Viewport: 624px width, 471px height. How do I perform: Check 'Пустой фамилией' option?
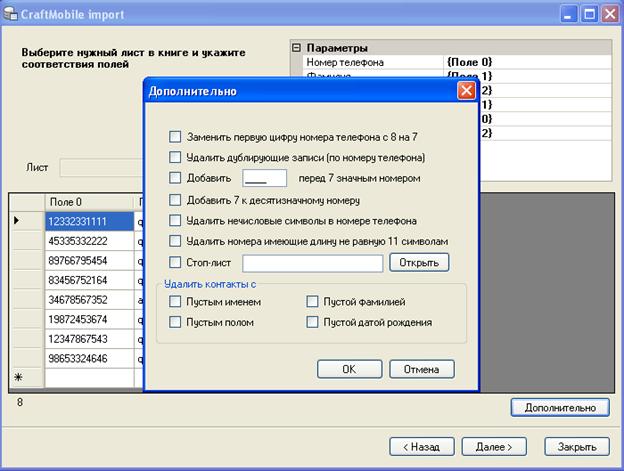point(312,302)
